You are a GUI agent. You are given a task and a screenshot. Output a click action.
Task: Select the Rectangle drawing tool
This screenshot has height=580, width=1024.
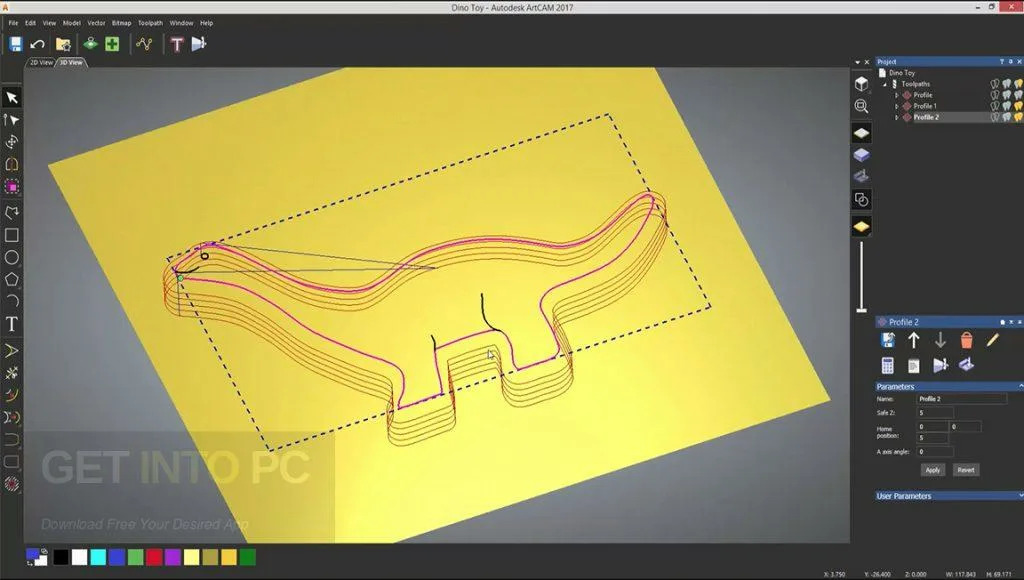(12, 236)
